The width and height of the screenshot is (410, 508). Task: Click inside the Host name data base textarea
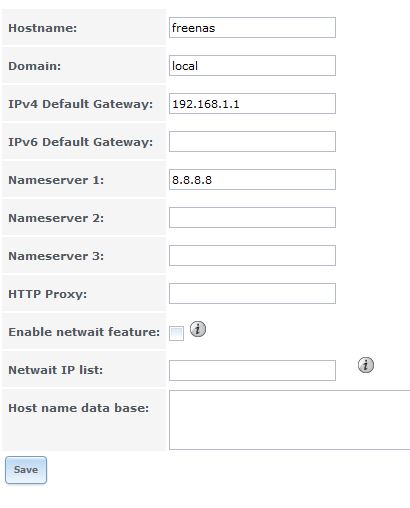(290, 420)
